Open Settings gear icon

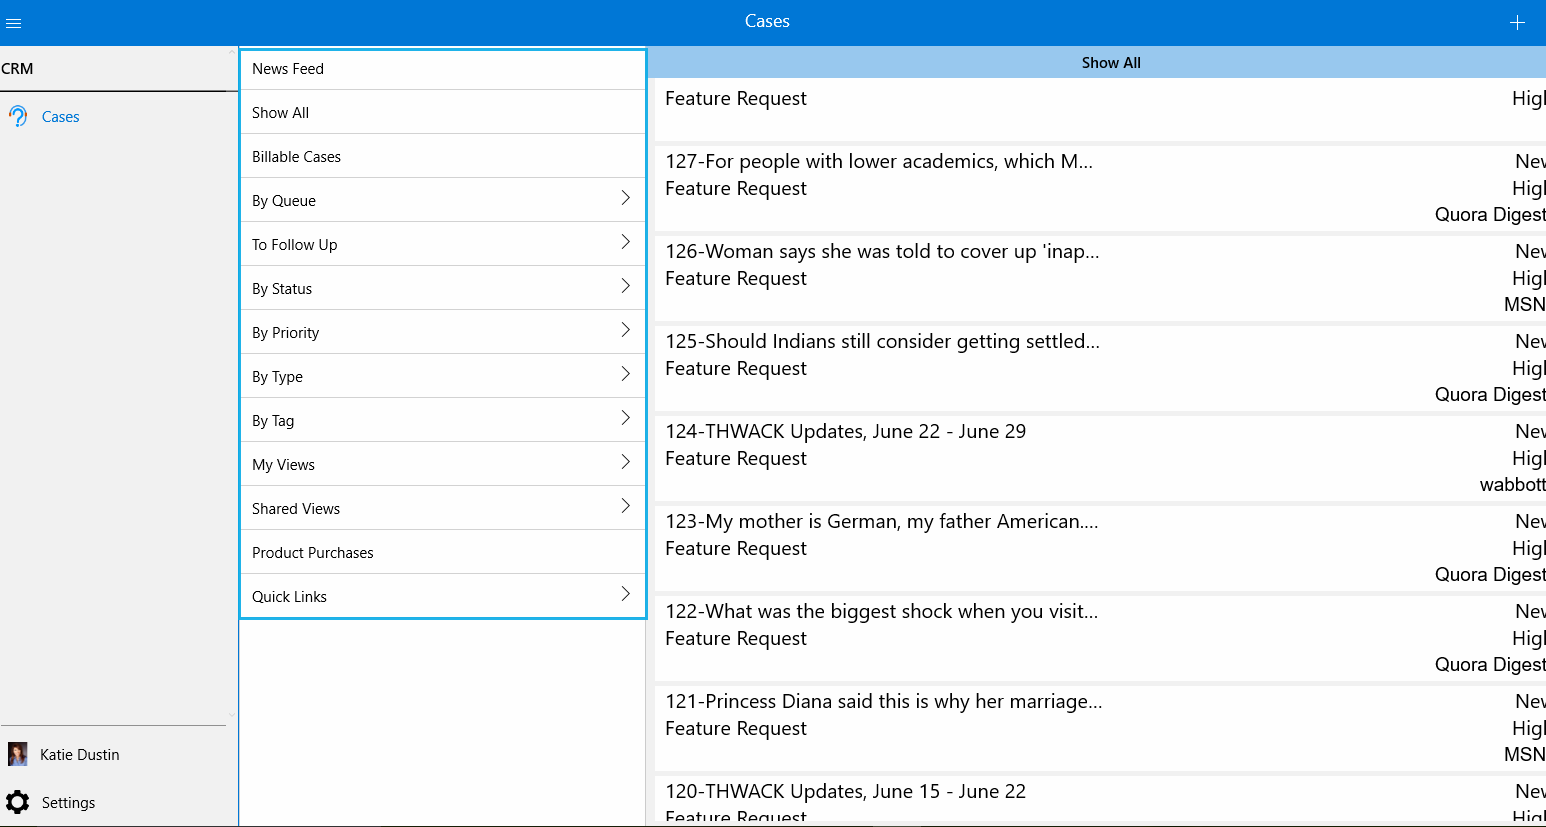pos(18,802)
